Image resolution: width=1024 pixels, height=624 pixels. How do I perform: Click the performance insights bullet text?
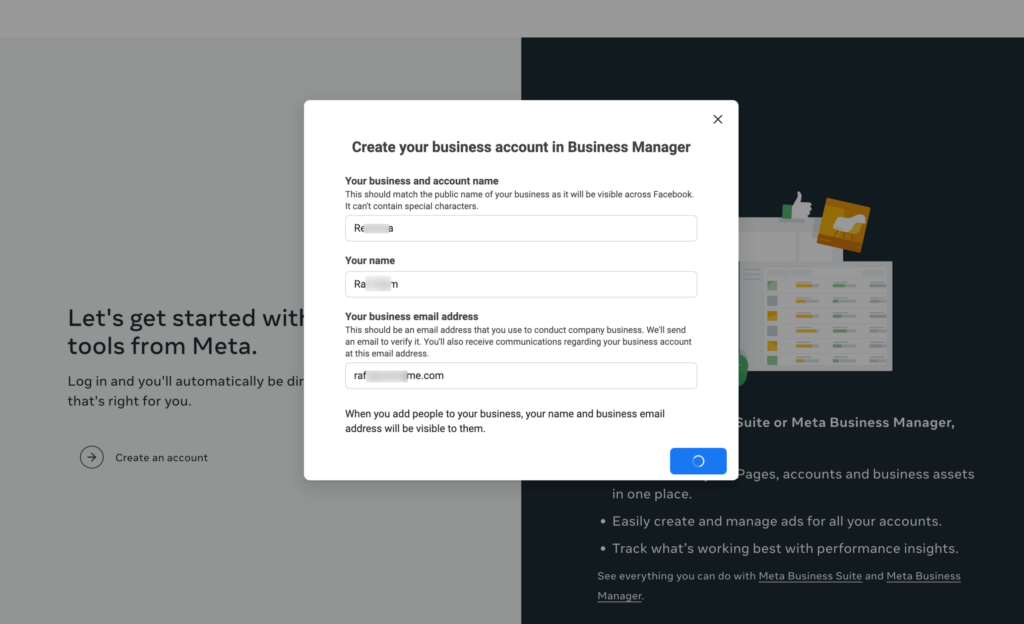(784, 548)
